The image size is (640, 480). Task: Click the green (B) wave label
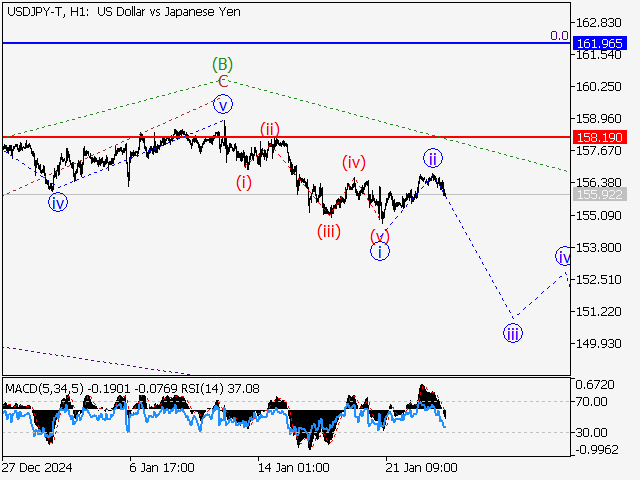(223, 65)
